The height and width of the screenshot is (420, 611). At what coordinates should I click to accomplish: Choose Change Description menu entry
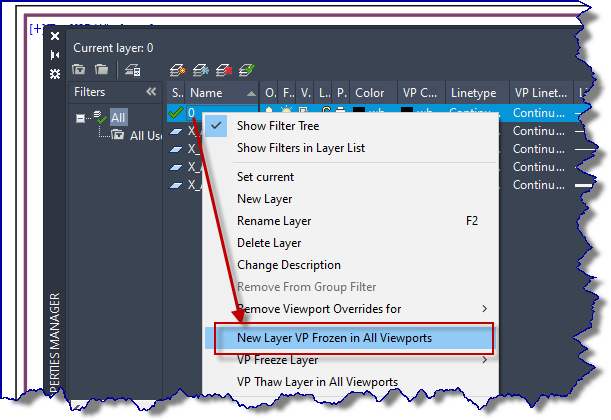(x=350, y=265)
